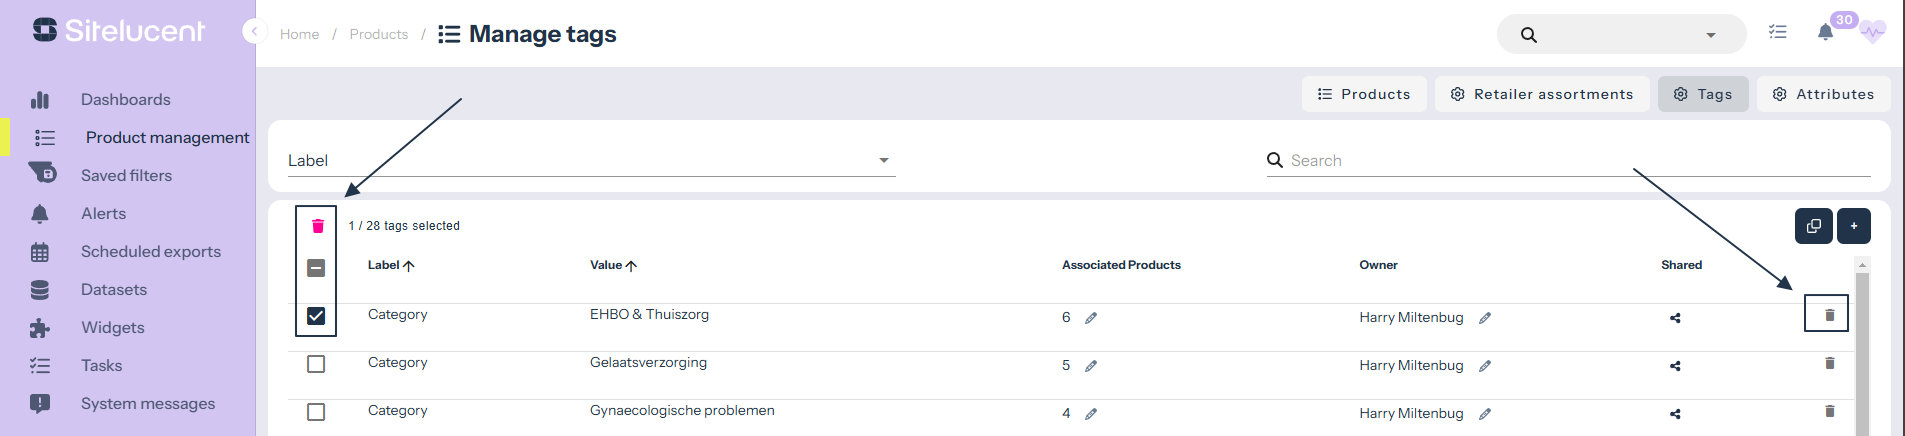Screen dimensions: 1905x436
Task: Delete the EHBO & Thuiszorg tag row
Action: (1829, 315)
